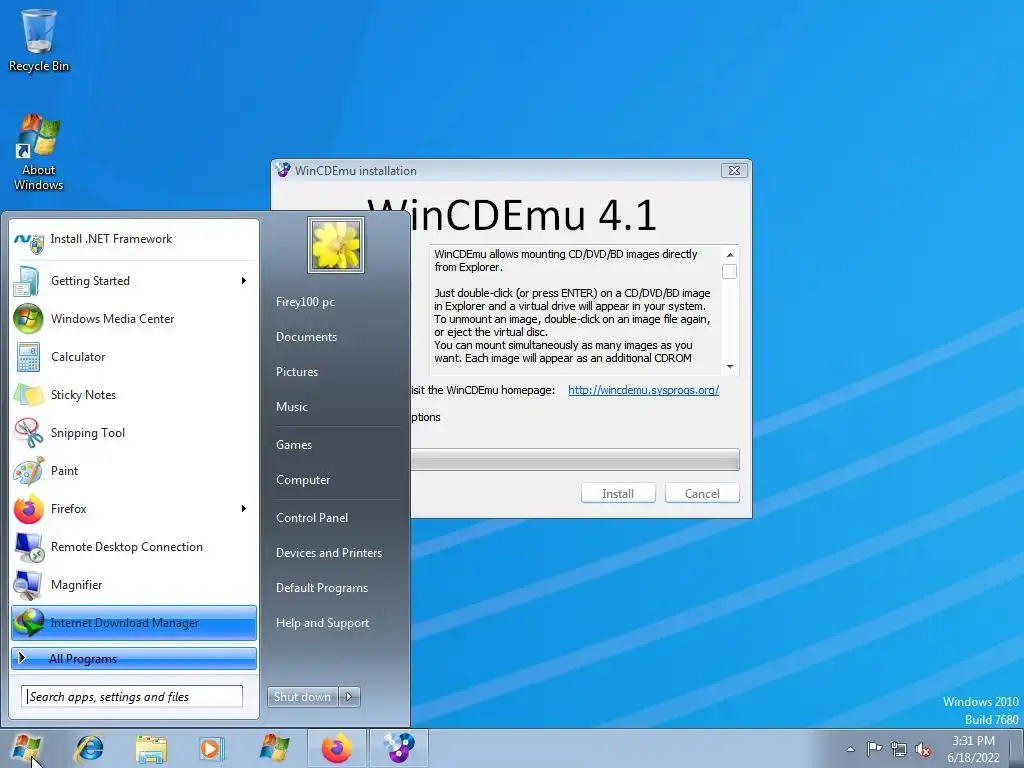Open About Windows desktop shortcut
This screenshot has width=1024, height=768.
(39, 153)
